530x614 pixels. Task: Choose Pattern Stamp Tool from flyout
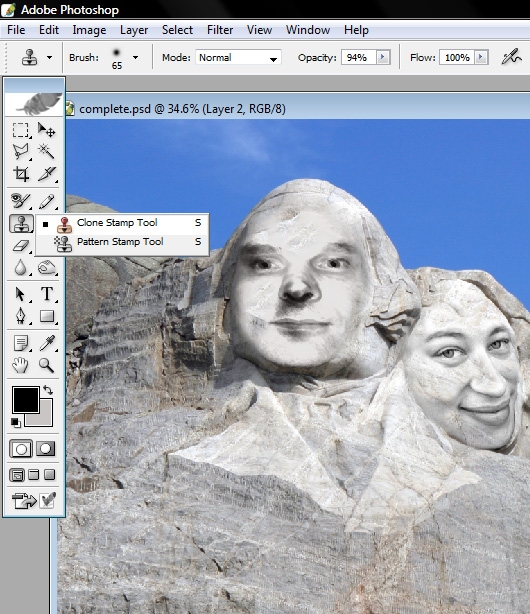tap(122, 244)
